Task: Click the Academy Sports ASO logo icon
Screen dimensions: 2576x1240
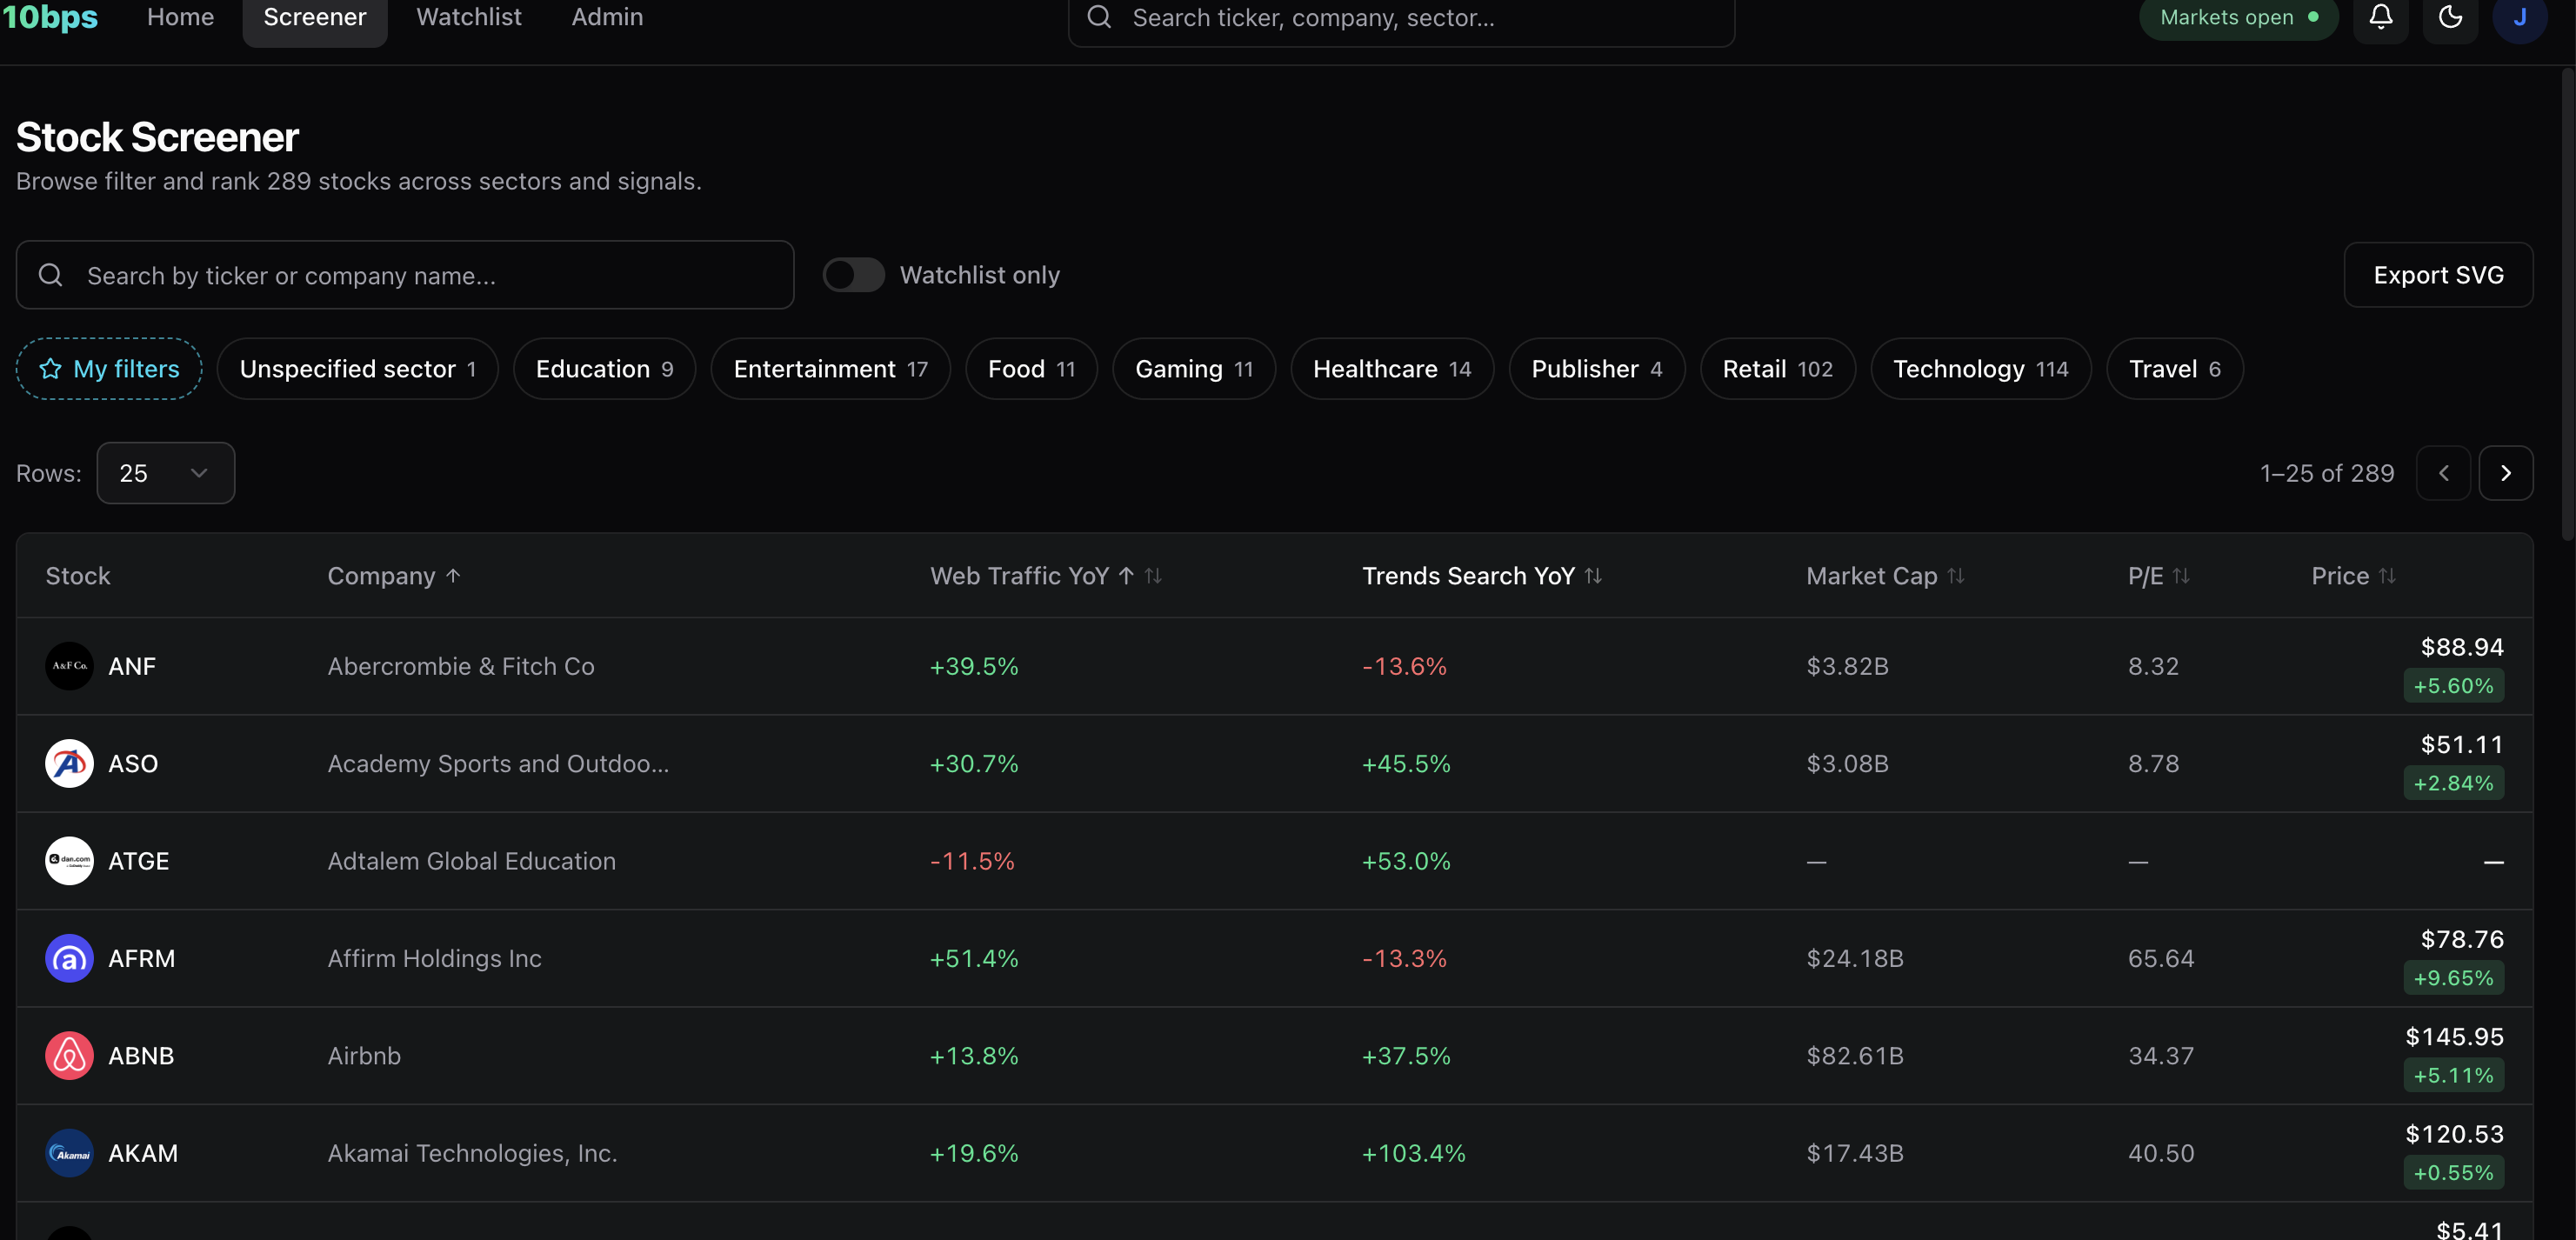Action: point(69,763)
